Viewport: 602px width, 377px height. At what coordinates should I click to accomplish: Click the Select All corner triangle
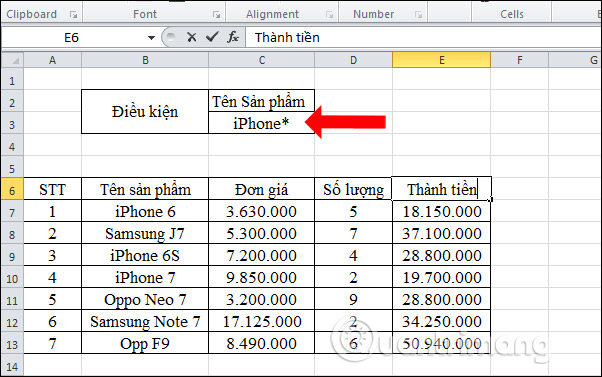(13, 60)
